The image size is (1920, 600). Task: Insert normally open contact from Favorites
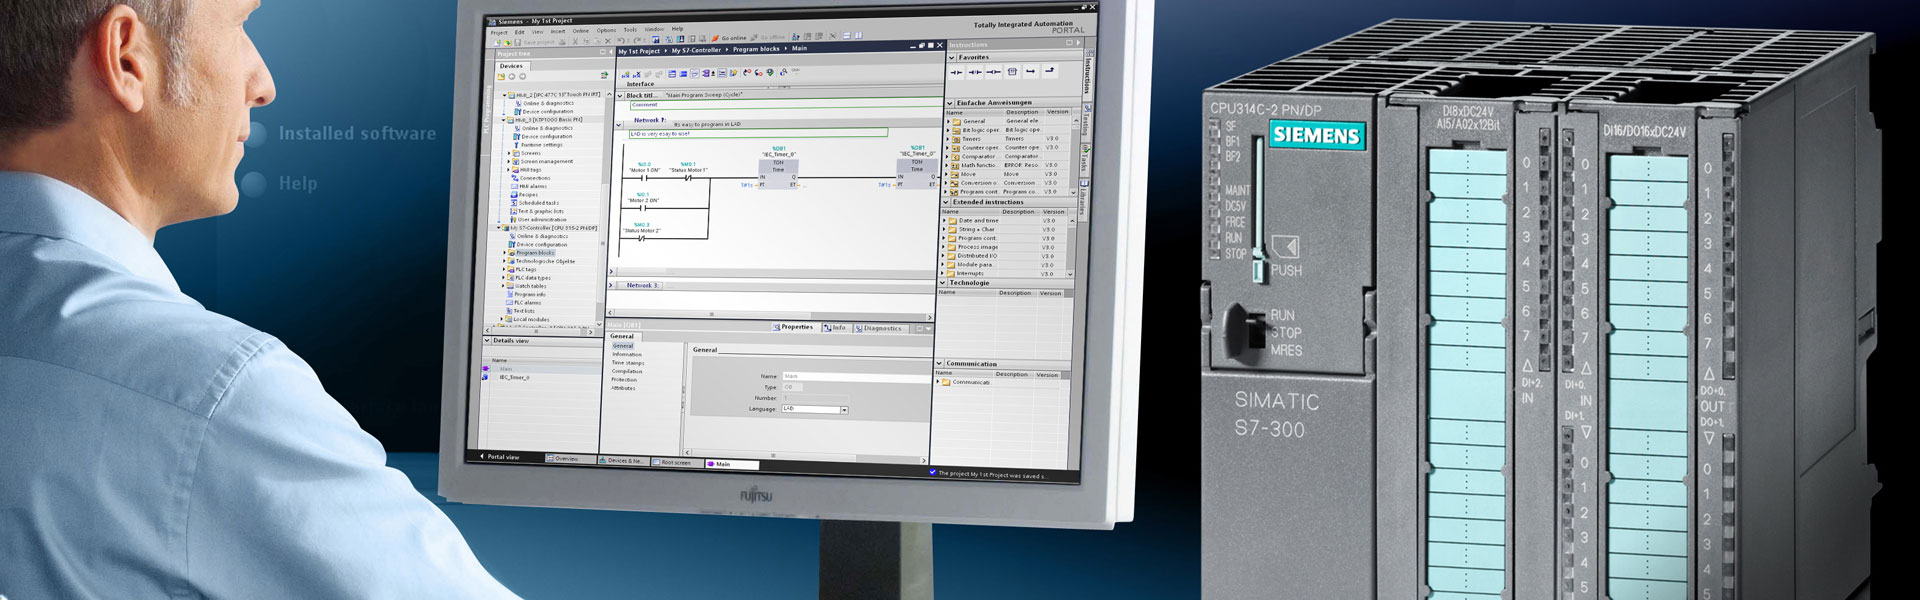point(956,72)
